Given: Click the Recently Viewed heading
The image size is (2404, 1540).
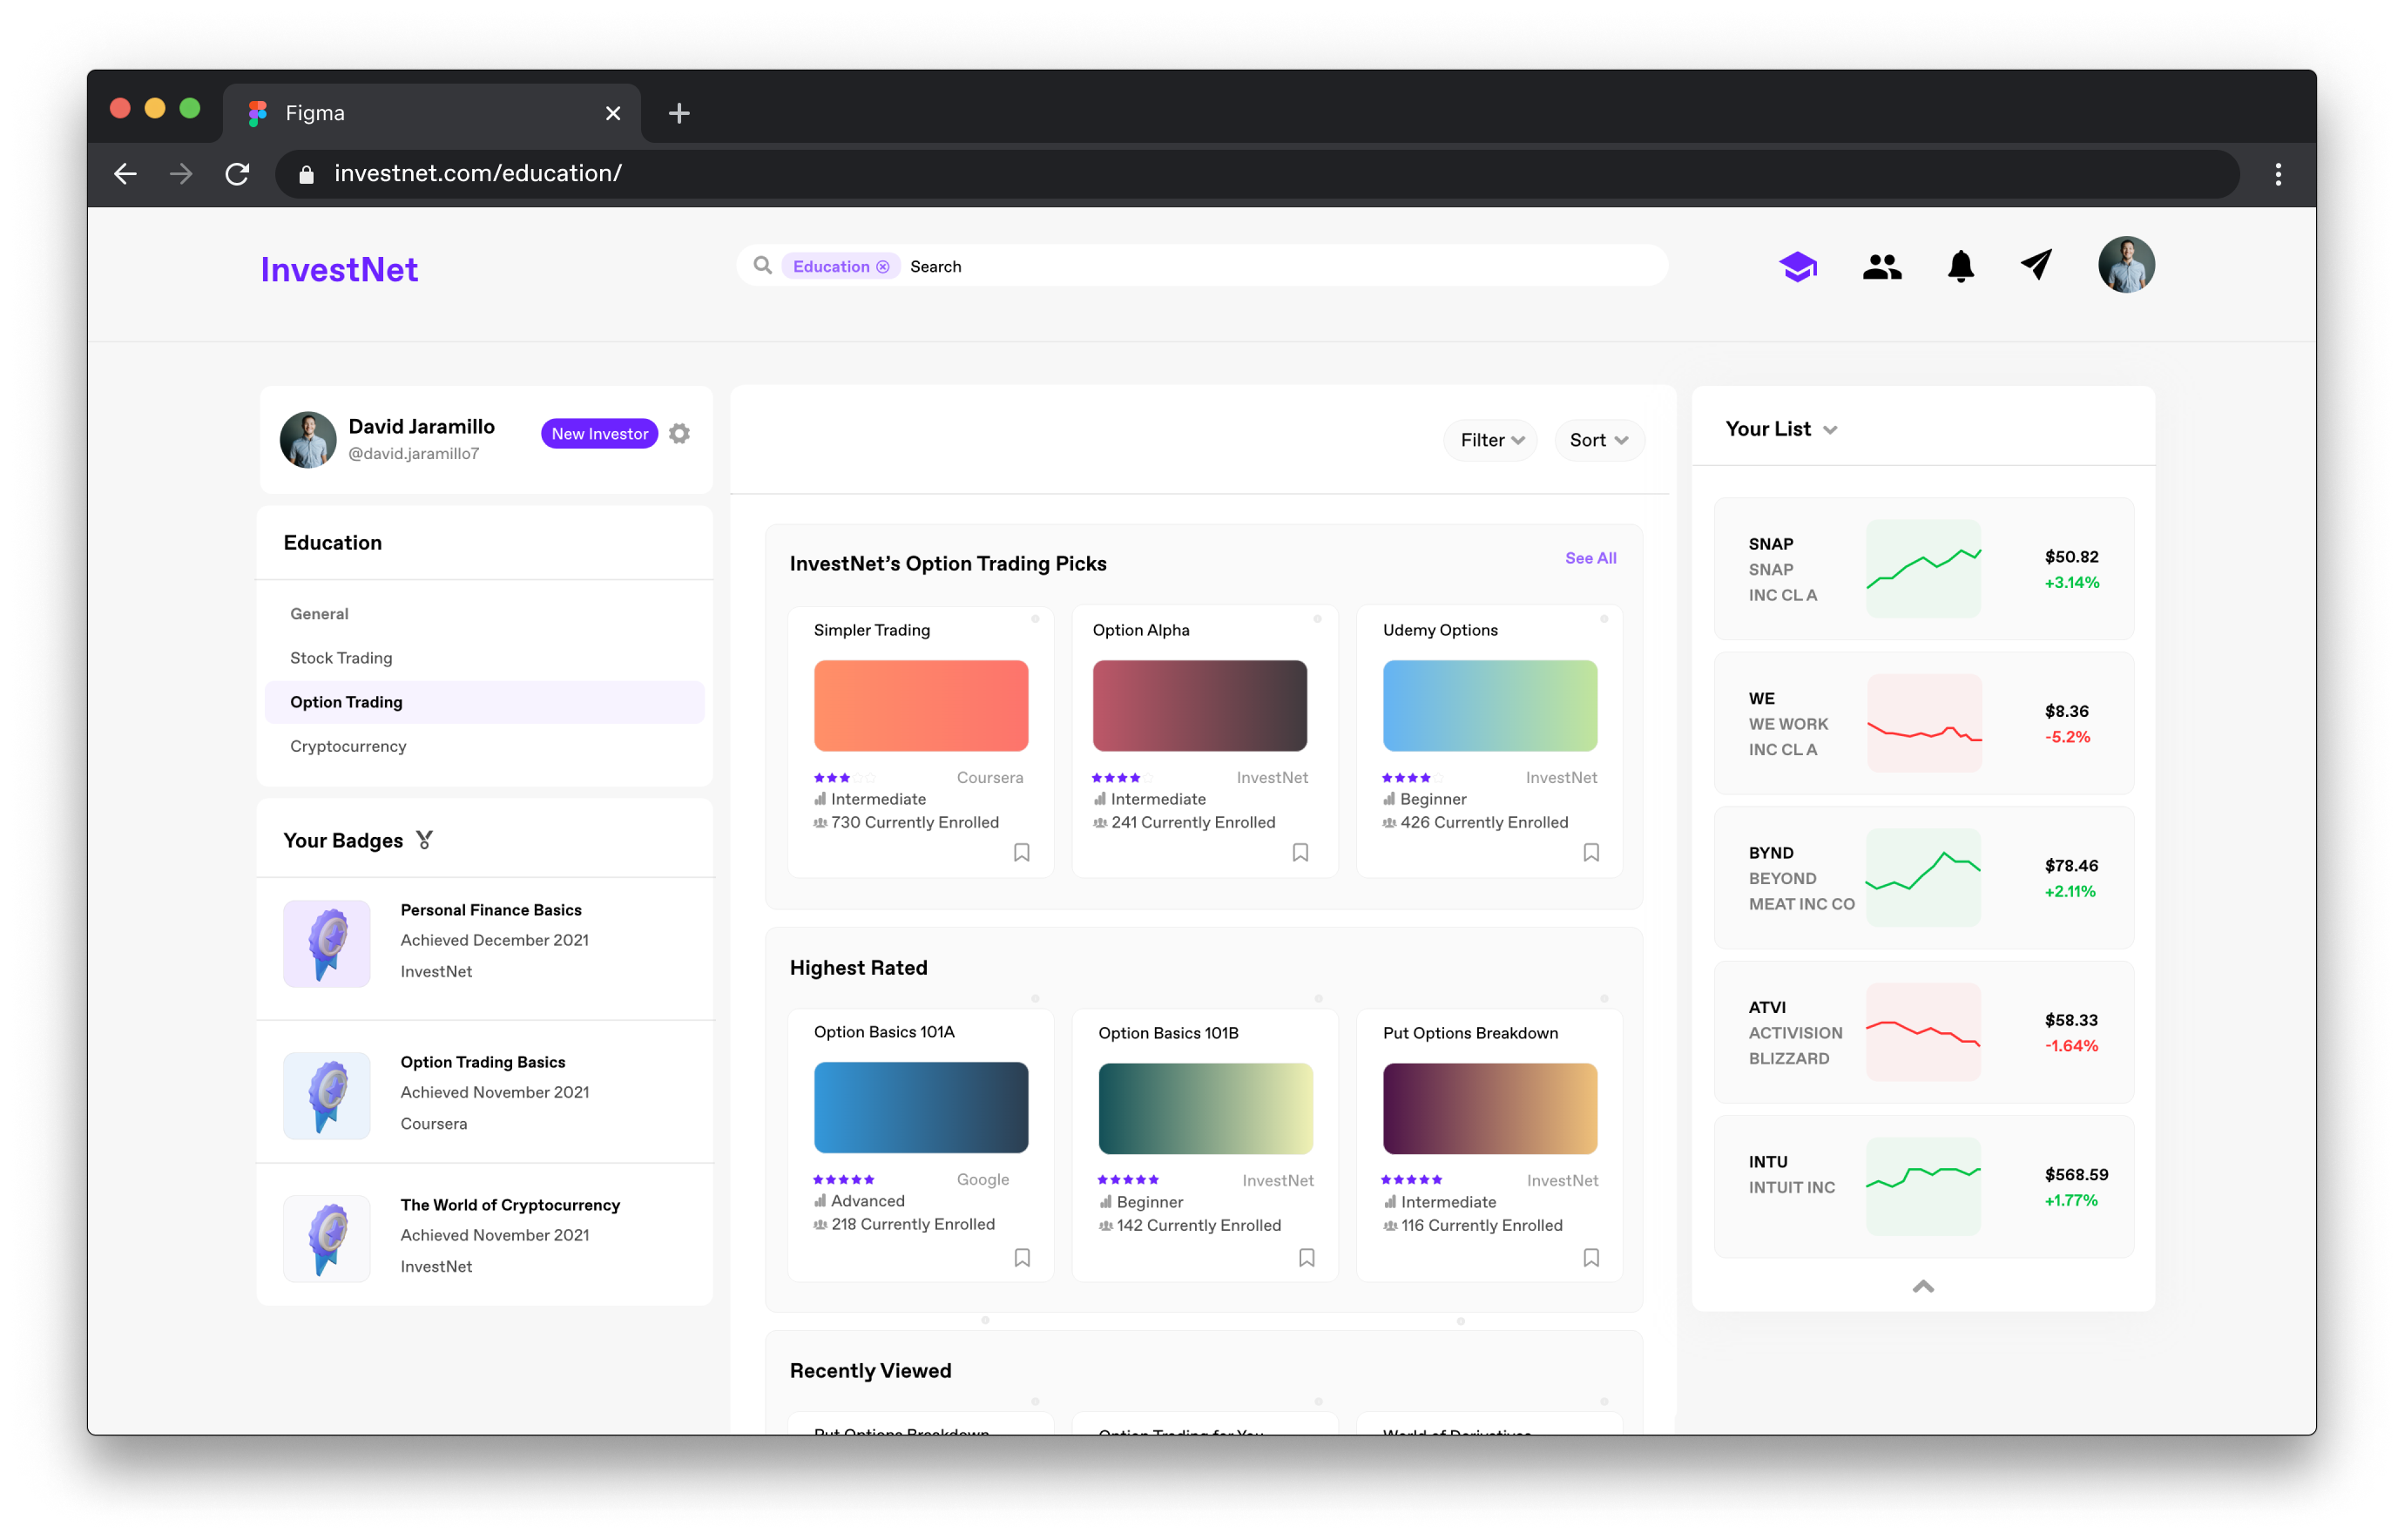Looking at the screenshot, I should click(x=870, y=1370).
